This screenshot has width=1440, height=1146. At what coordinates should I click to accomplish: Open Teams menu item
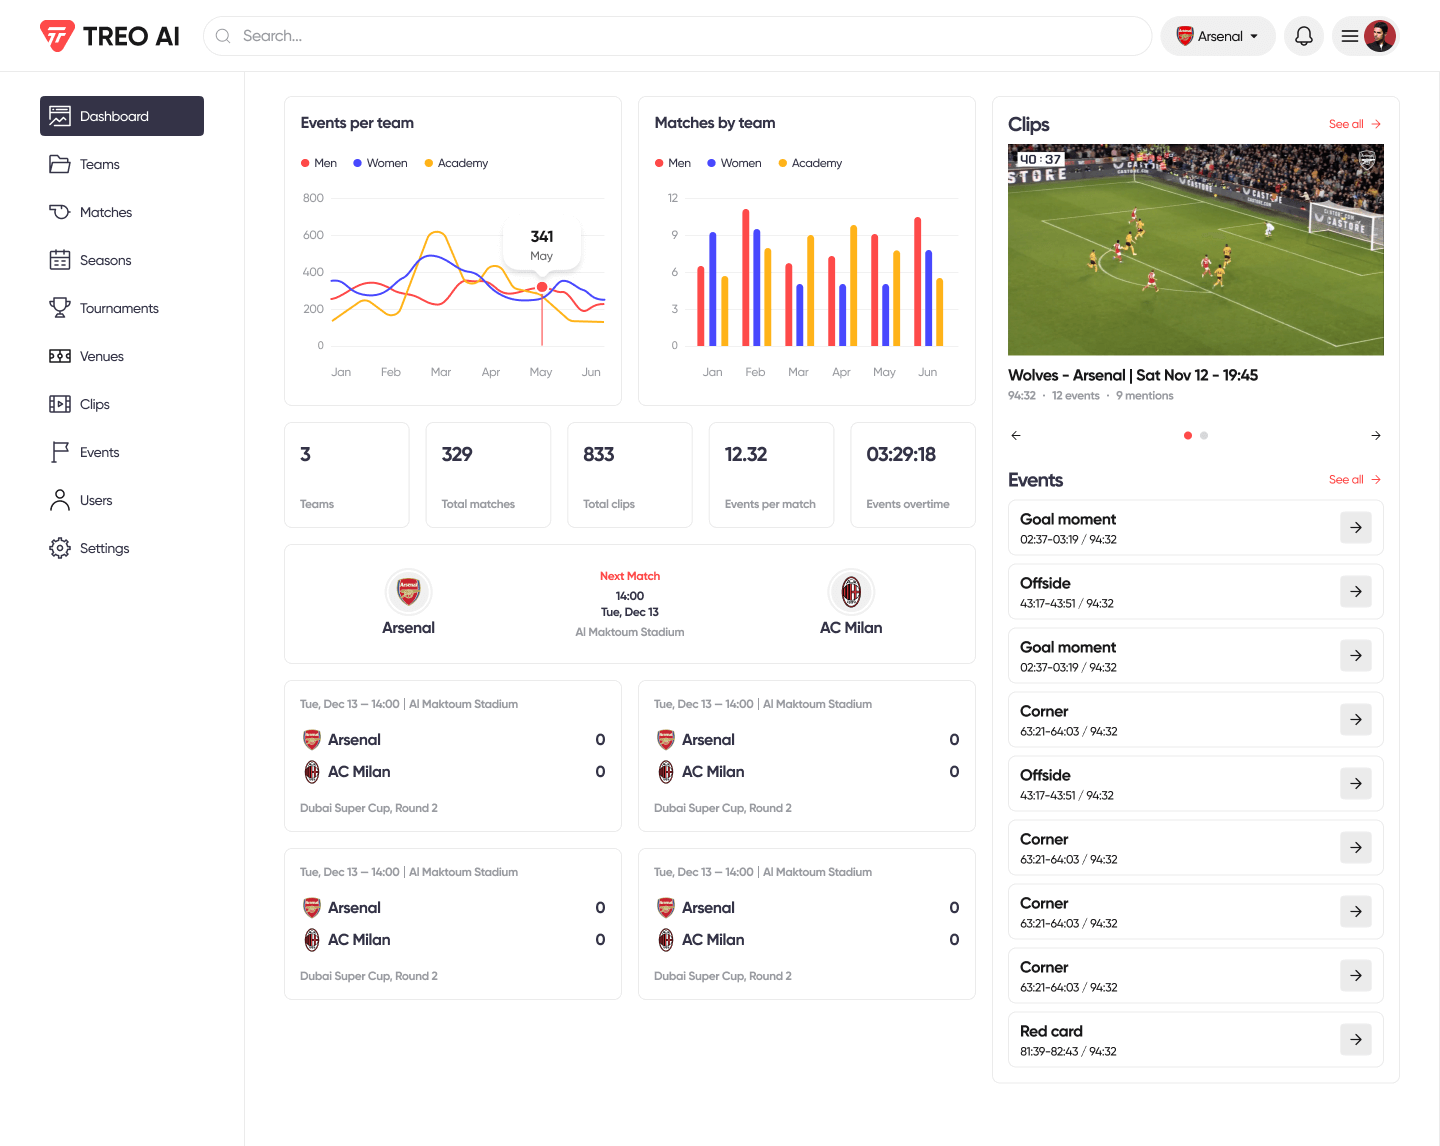point(122,164)
